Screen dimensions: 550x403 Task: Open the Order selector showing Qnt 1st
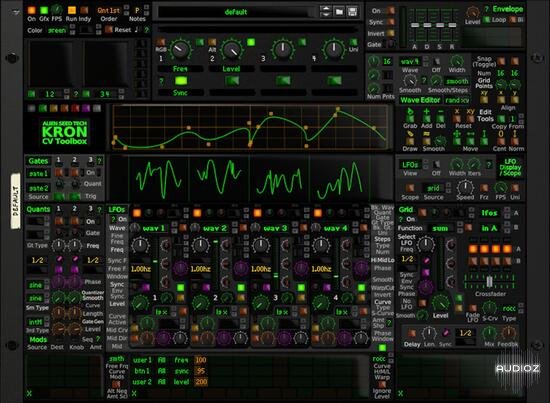109,11
